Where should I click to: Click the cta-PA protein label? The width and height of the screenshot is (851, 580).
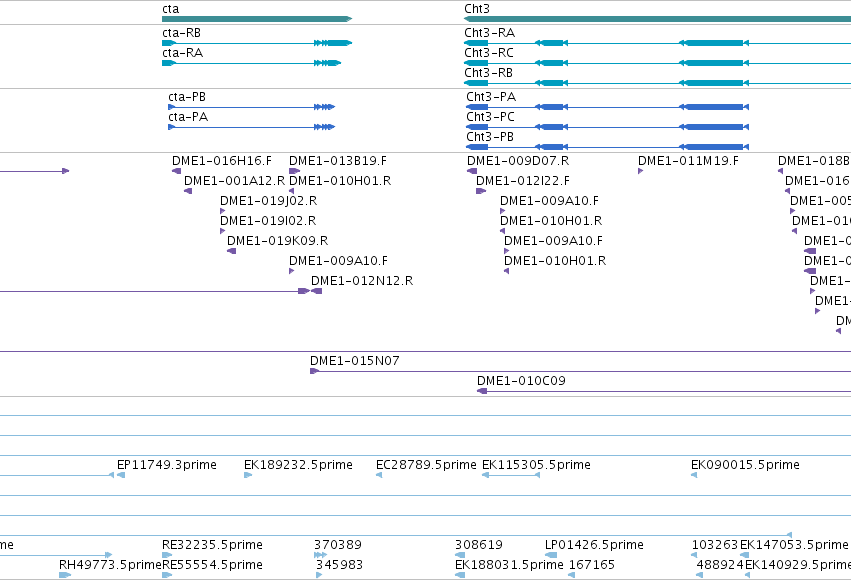(188, 117)
